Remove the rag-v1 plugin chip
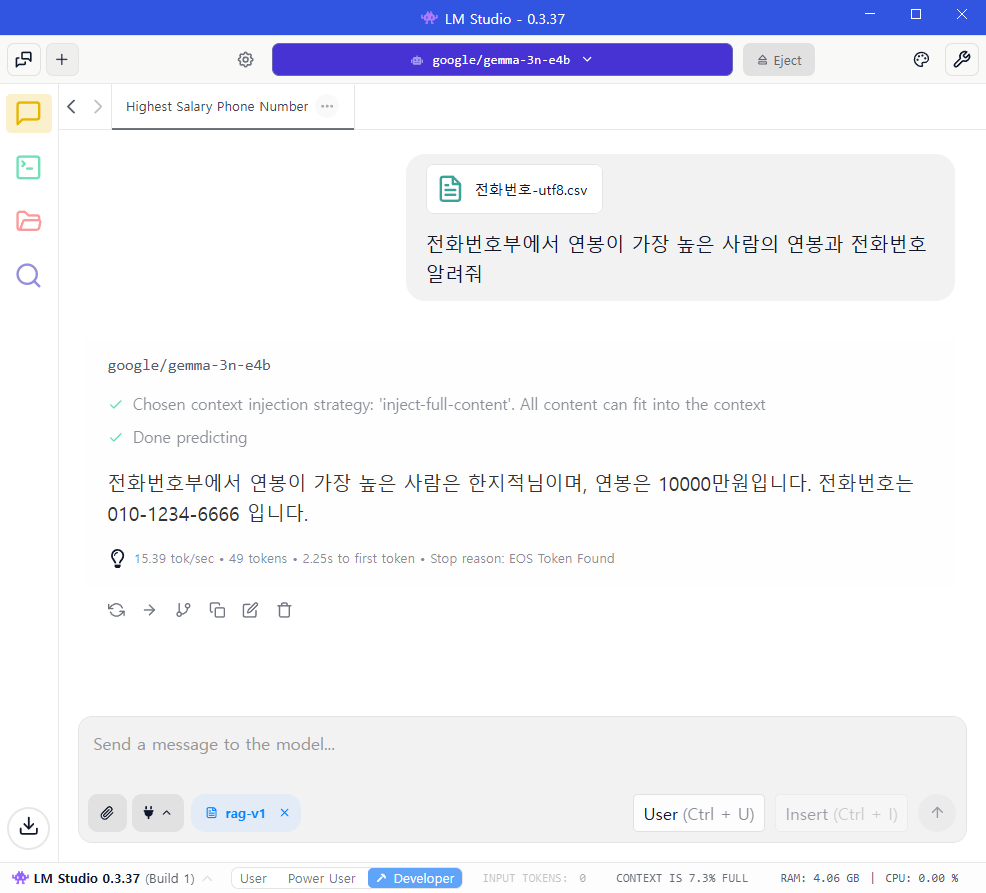This screenshot has height=893, width=986. point(284,813)
